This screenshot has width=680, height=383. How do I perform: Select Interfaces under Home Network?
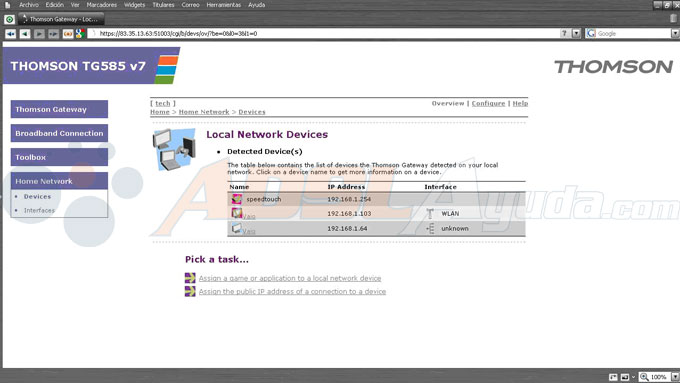[39, 210]
